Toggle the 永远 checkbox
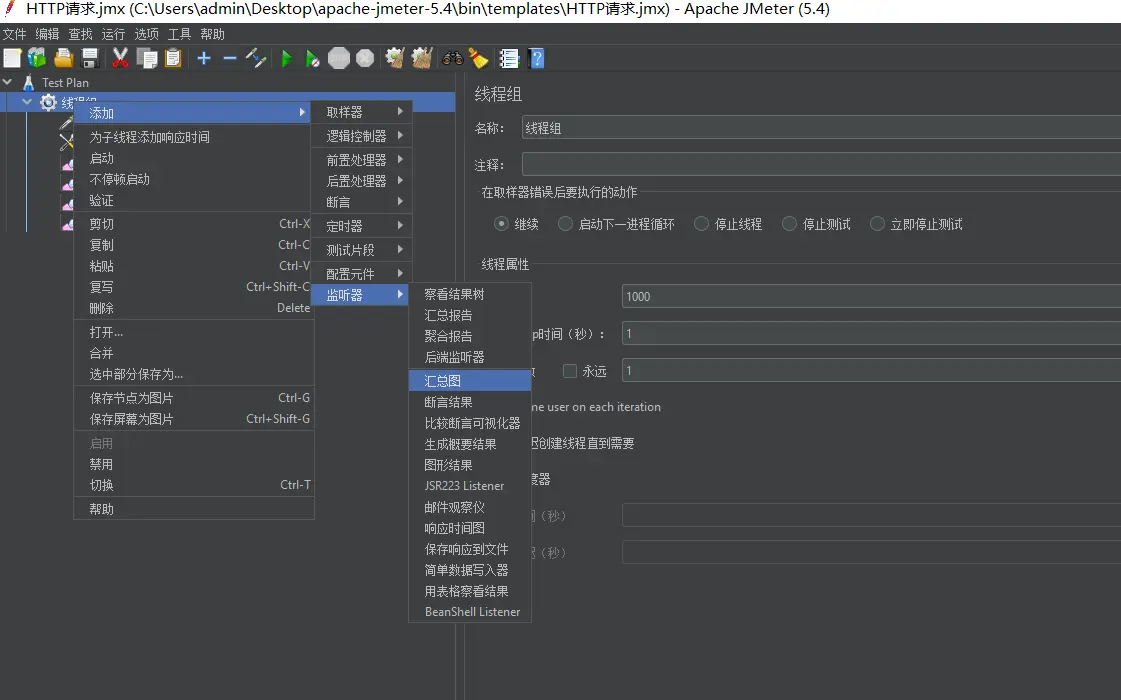This screenshot has height=700, width=1121. pos(570,371)
